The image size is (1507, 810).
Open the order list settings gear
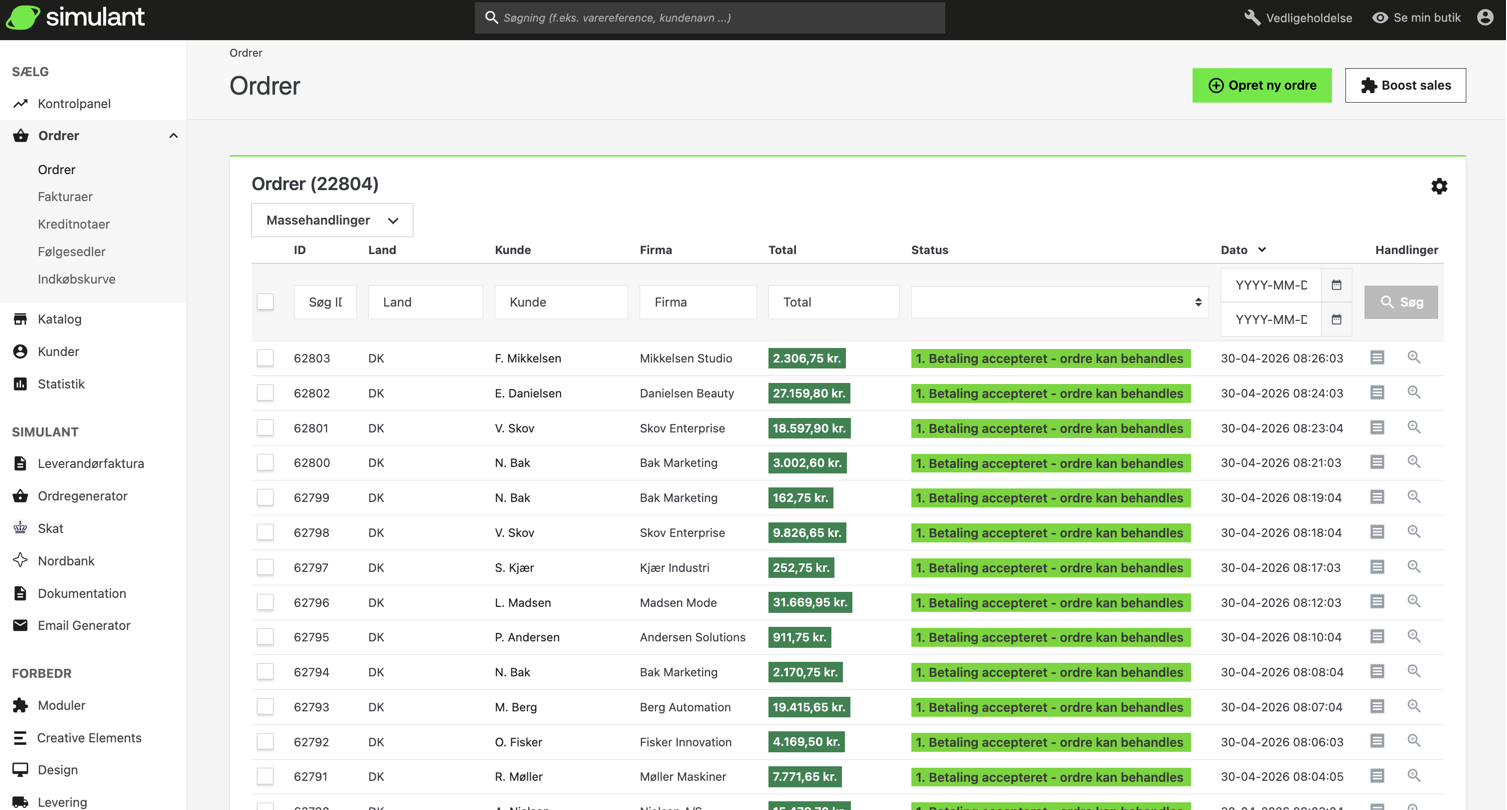pyautogui.click(x=1439, y=186)
